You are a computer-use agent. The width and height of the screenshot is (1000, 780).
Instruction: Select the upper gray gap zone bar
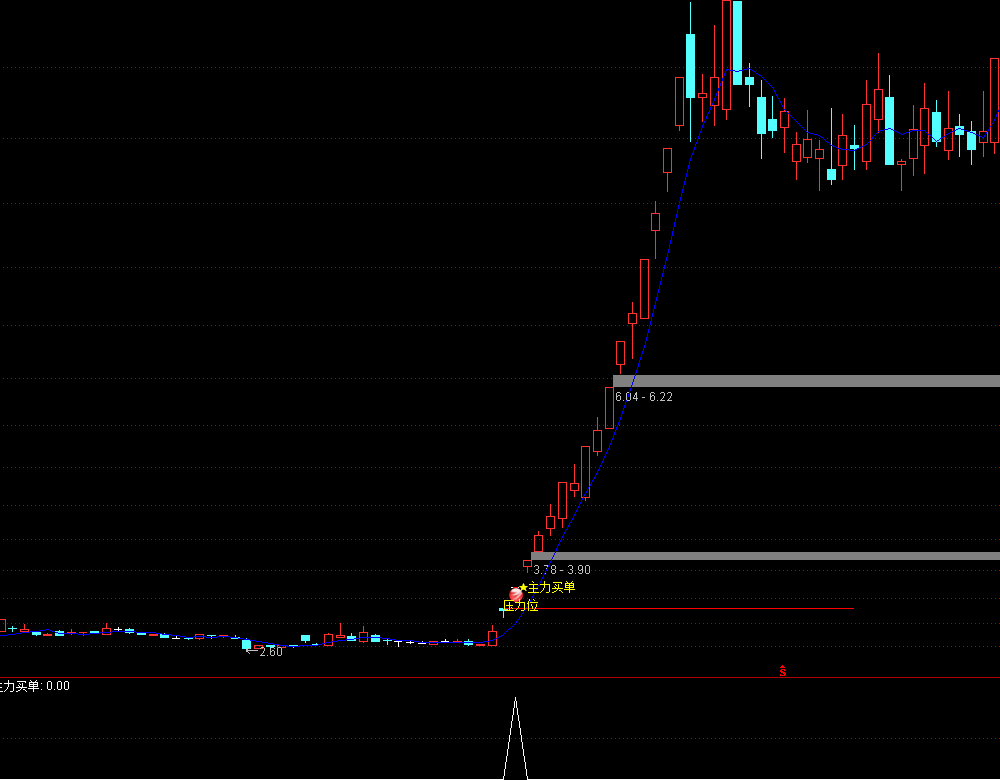pos(806,381)
